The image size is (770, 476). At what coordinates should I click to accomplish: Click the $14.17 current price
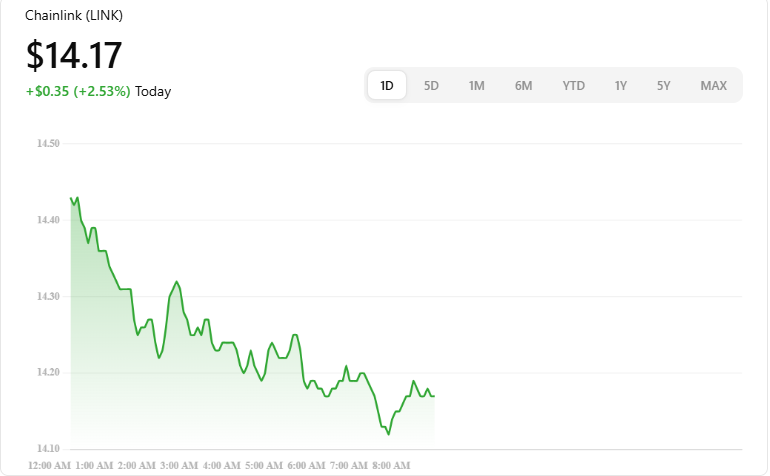pyautogui.click(x=75, y=55)
